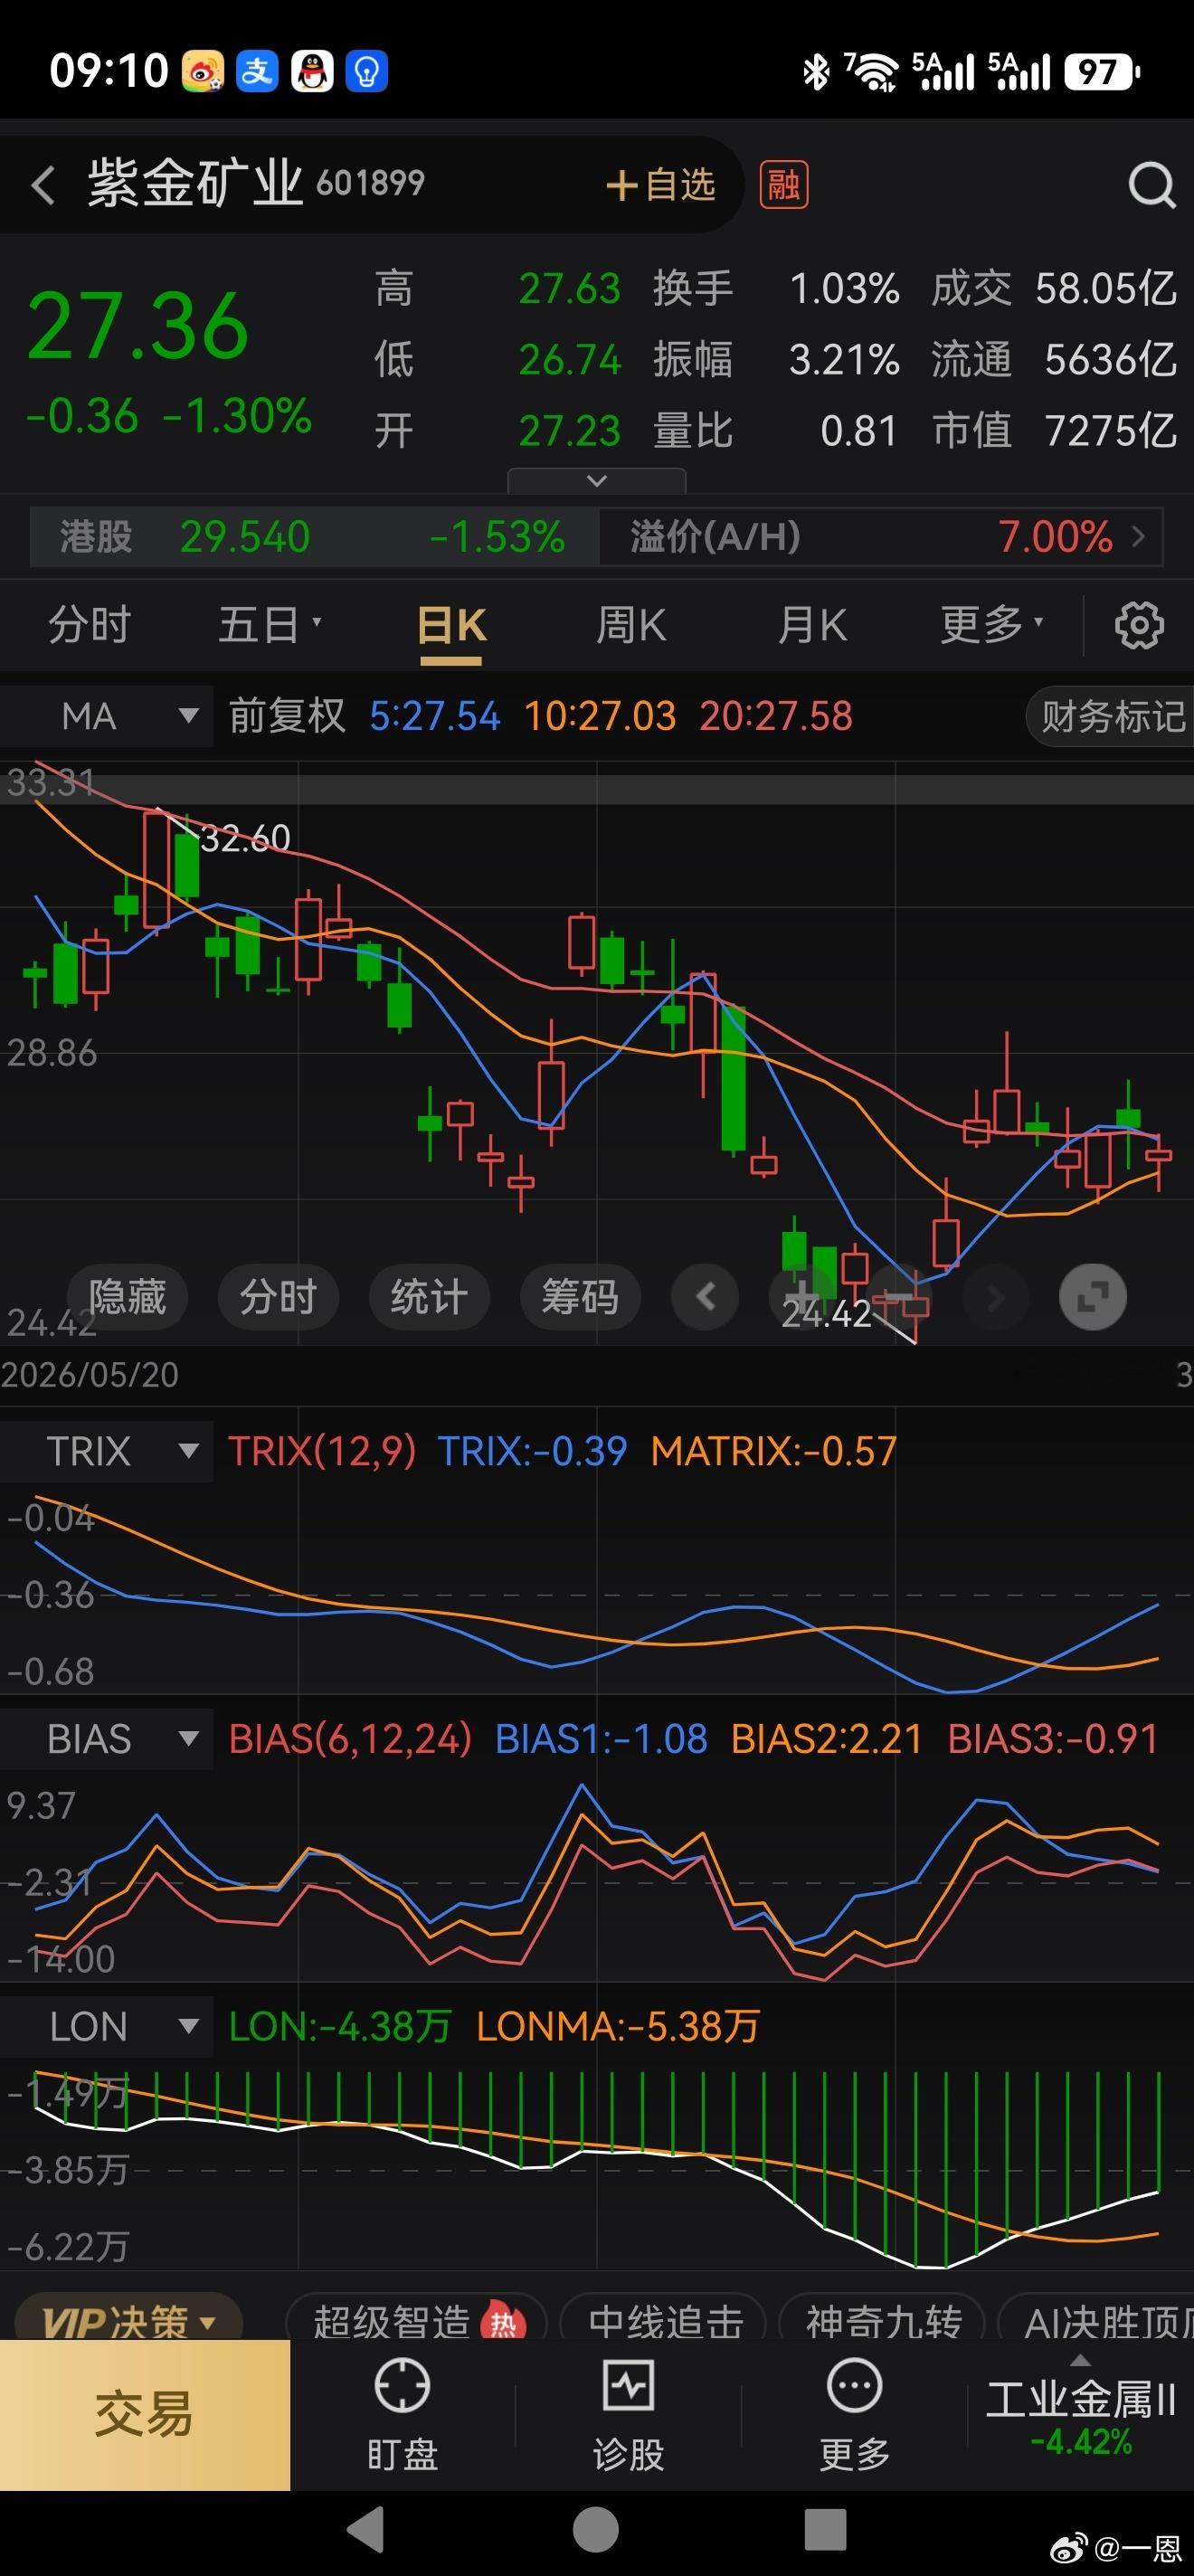Viewport: 1194px width, 2576px height.
Task: Change the 前复权 adjustment mode
Action: tap(286, 716)
